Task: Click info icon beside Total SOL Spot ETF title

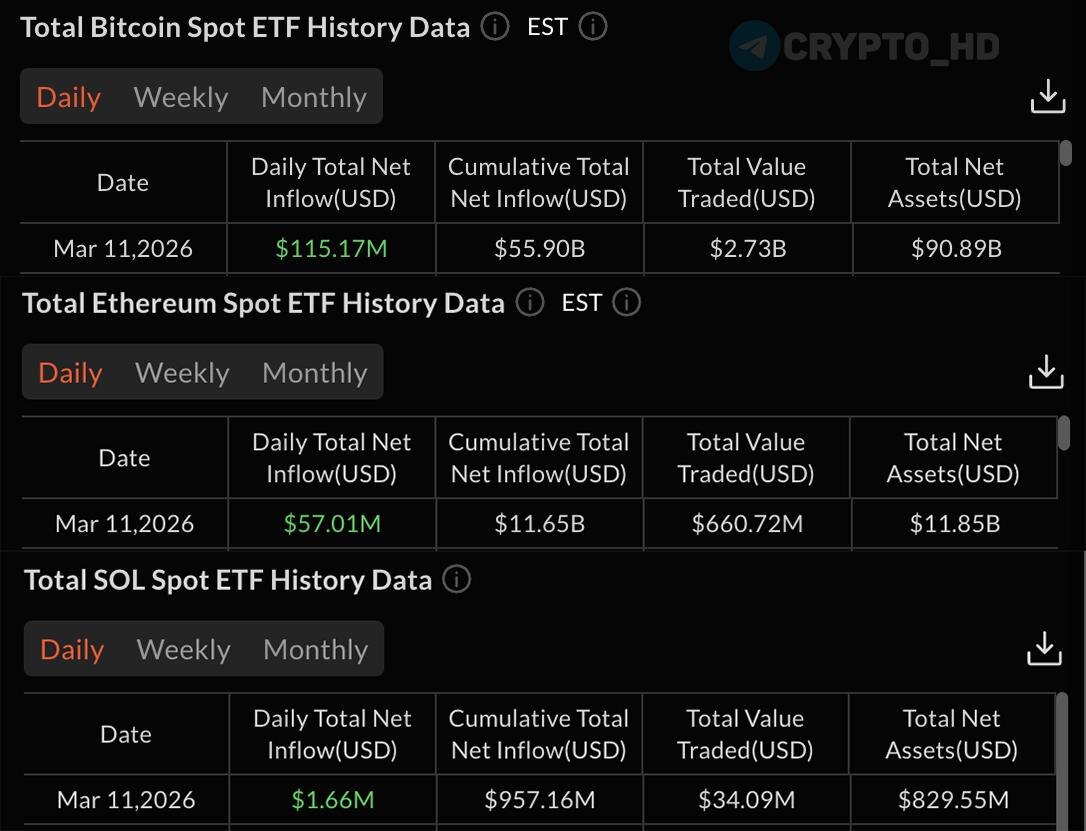Action: (457, 580)
